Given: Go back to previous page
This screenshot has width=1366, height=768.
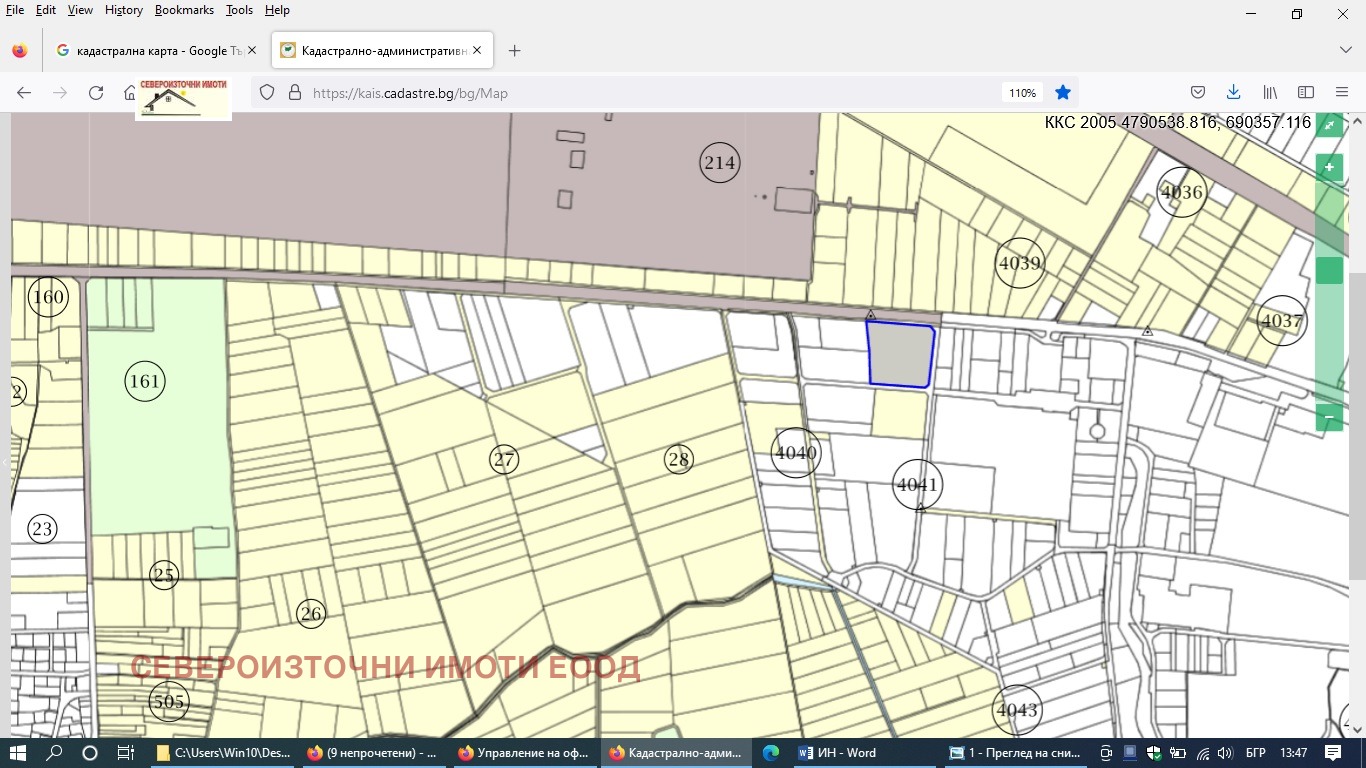Looking at the screenshot, I should [x=24, y=93].
